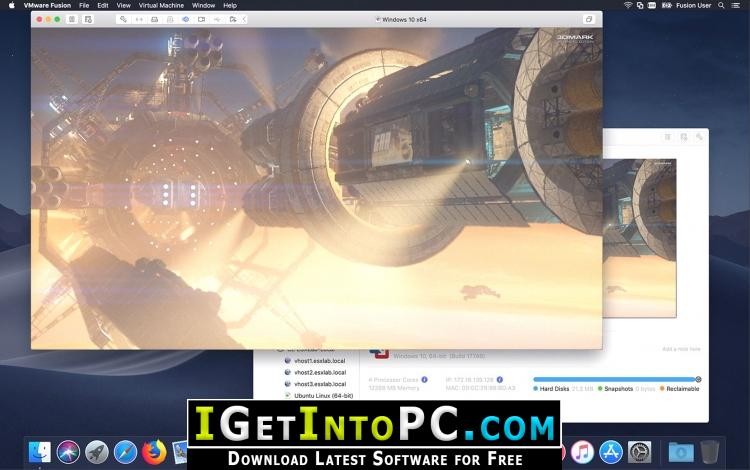The height and width of the screenshot is (470, 750).
Task: Click the 'Add a note here' field
Action: point(681,349)
